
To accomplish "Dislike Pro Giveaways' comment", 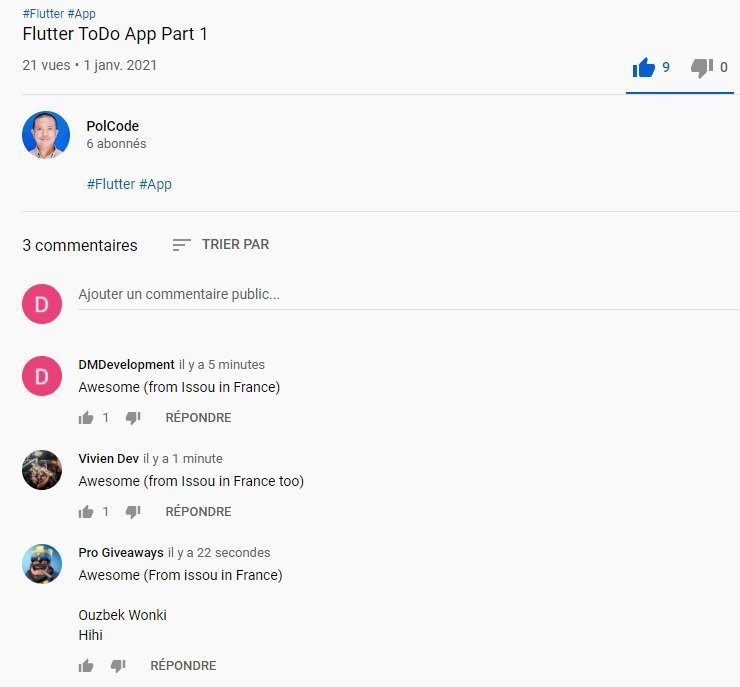I will pos(118,665).
